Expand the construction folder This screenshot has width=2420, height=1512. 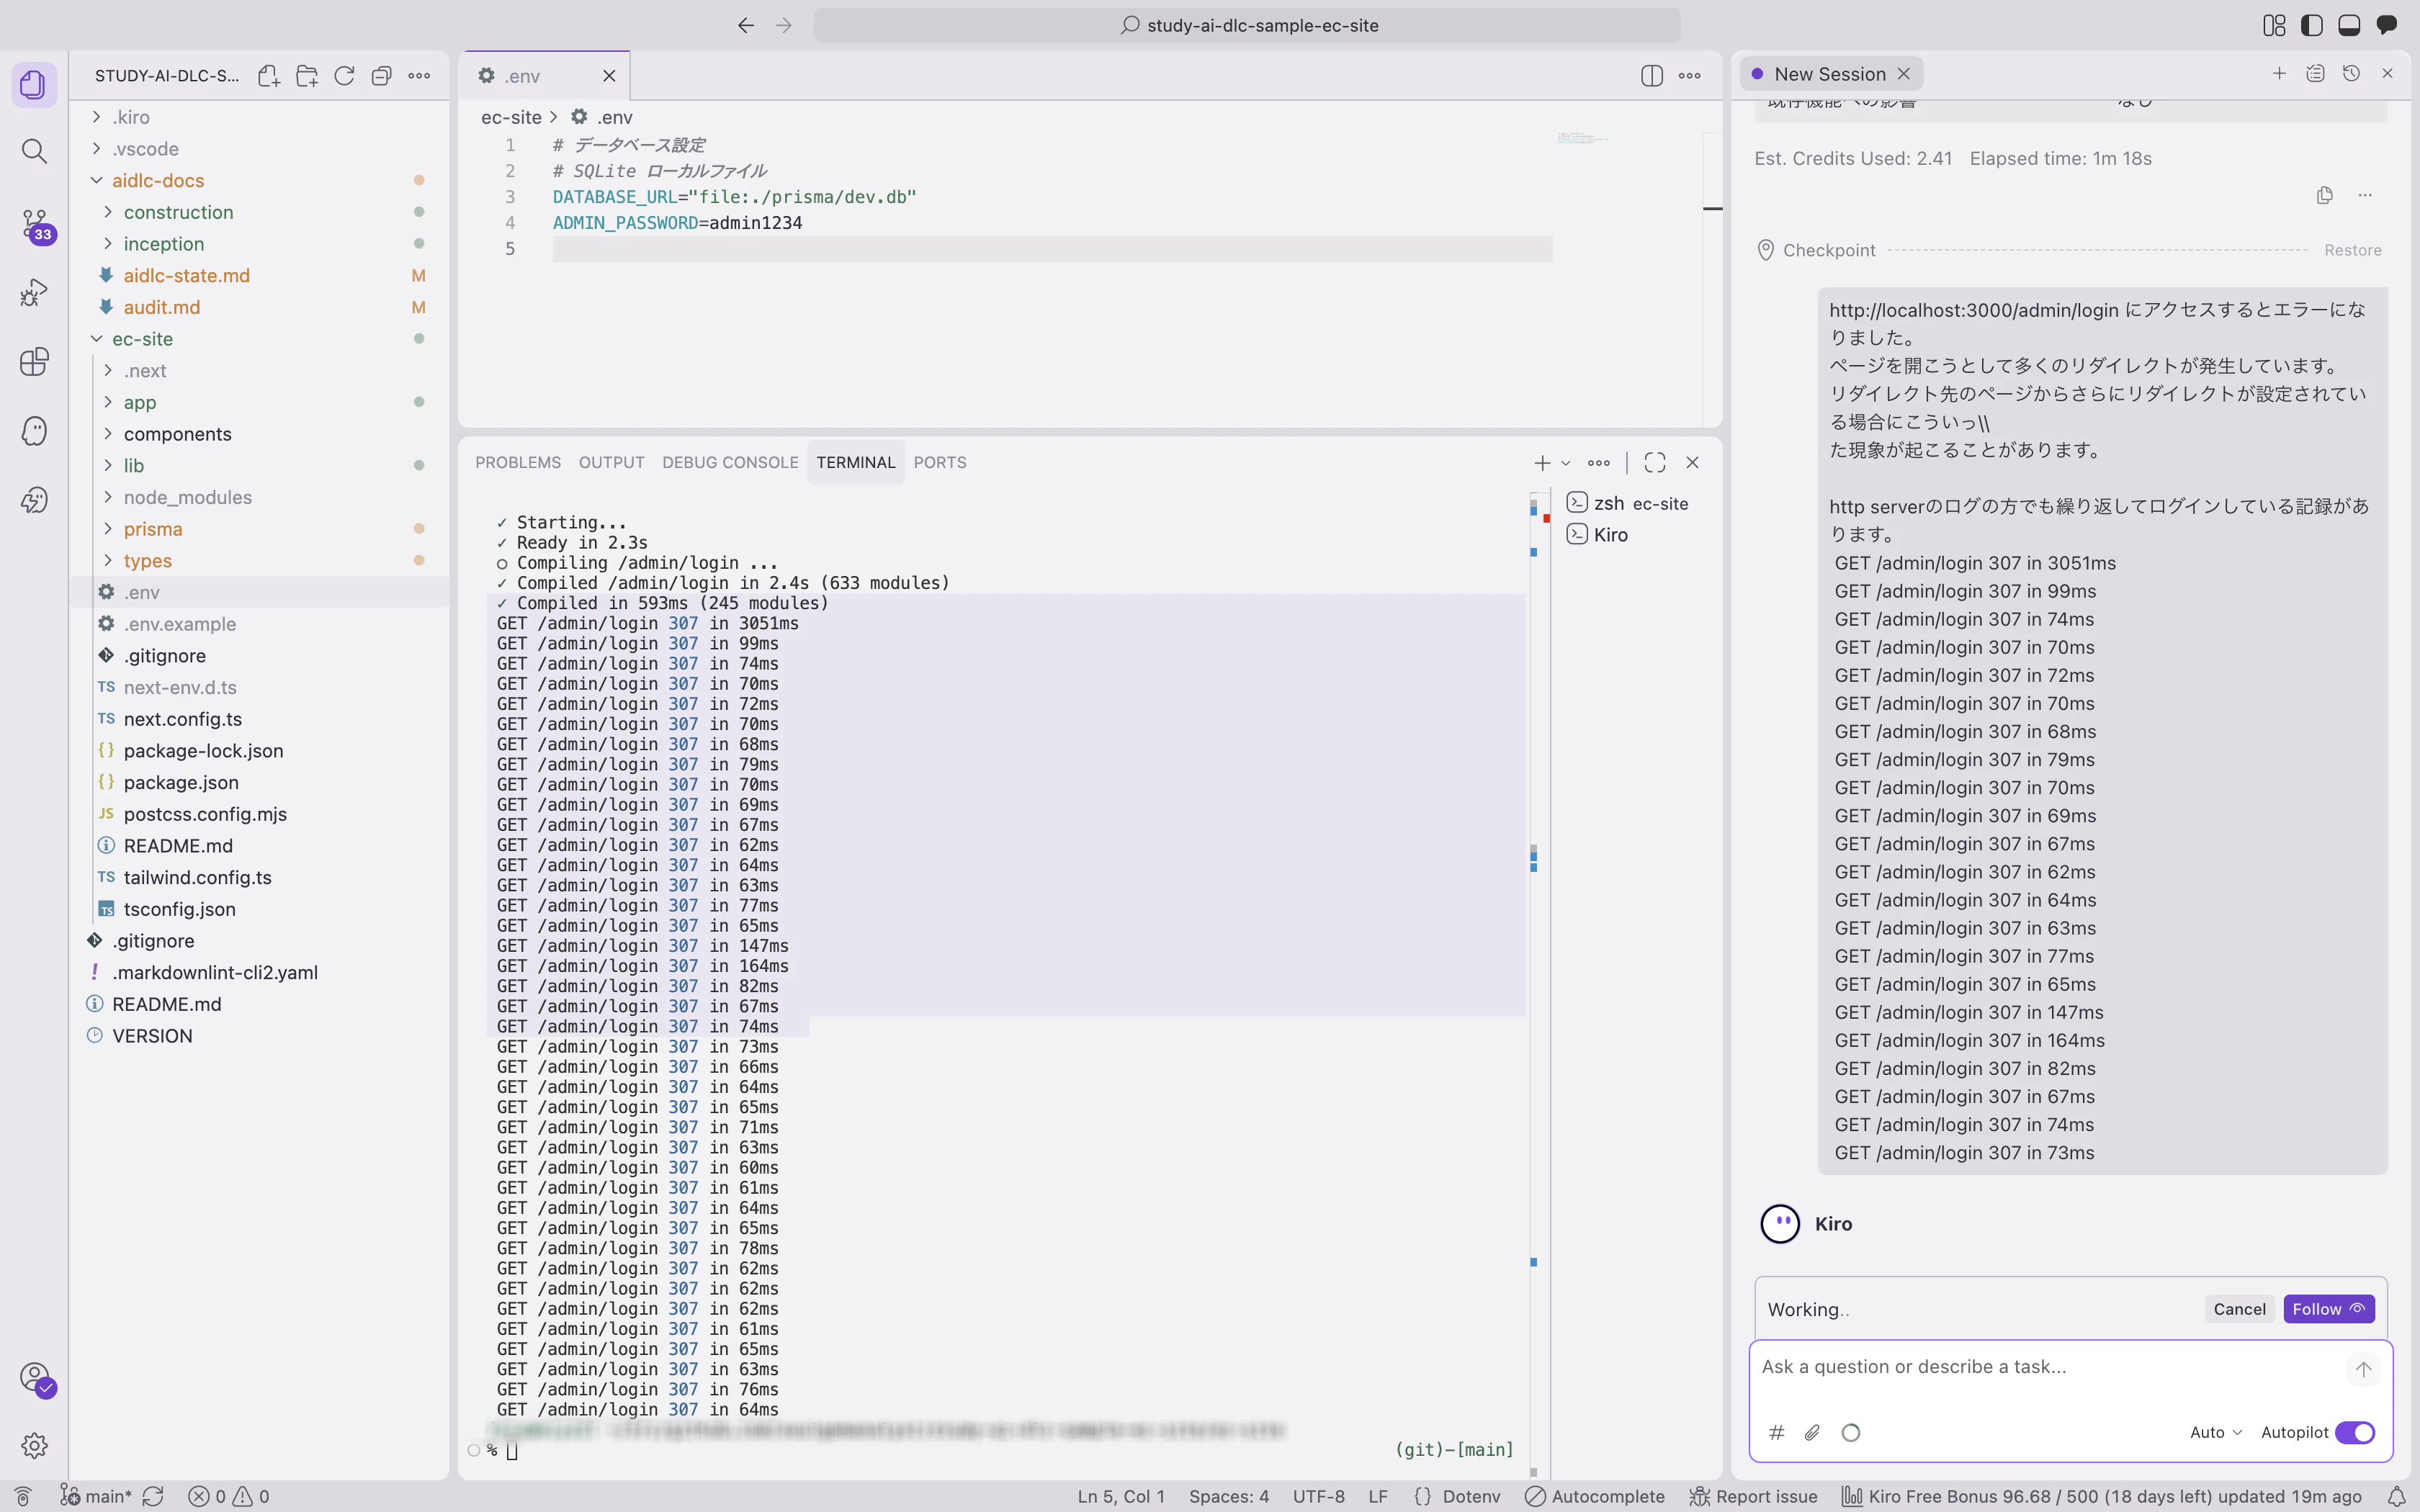pyautogui.click(x=178, y=212)
